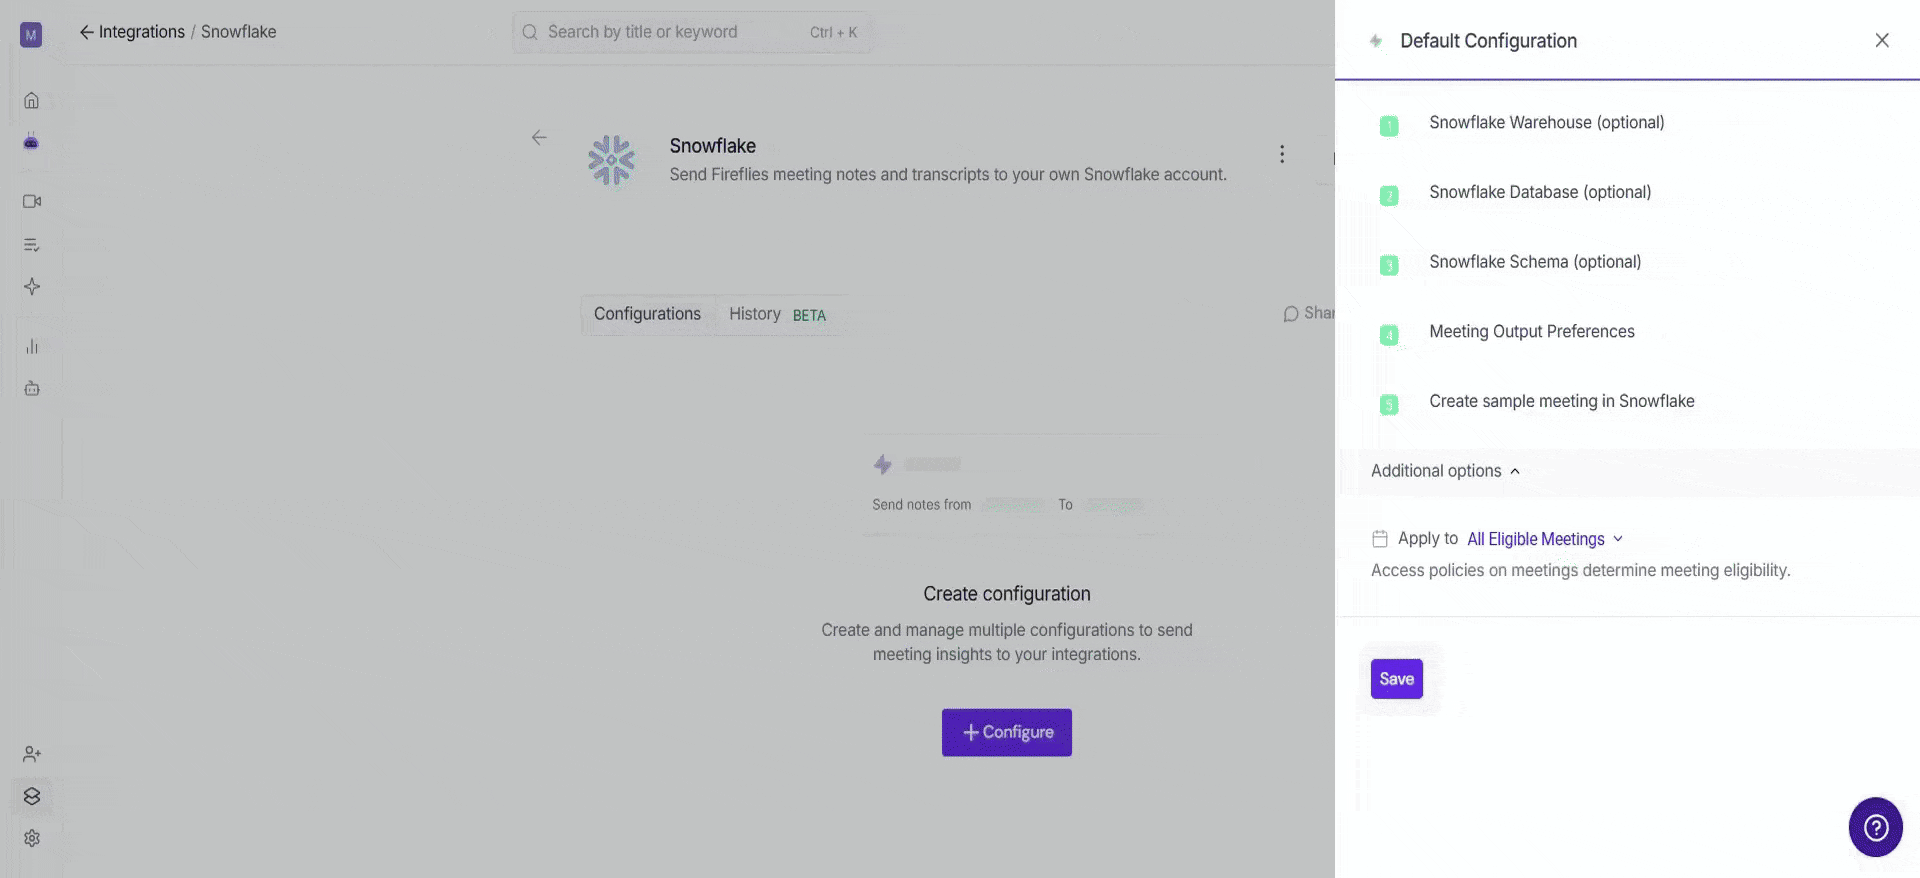Click the add teammate icon in sidebar

pos(32,754)
